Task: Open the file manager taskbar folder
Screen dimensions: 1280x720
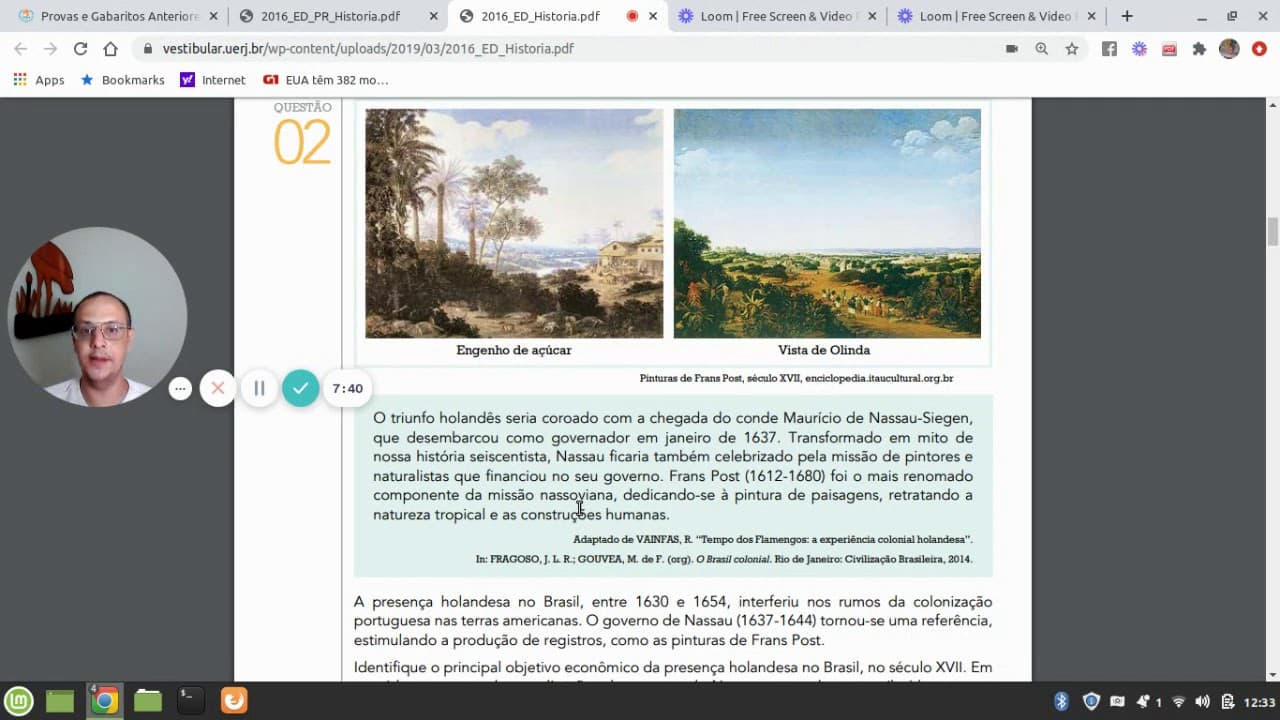Action: click(148, 701)
